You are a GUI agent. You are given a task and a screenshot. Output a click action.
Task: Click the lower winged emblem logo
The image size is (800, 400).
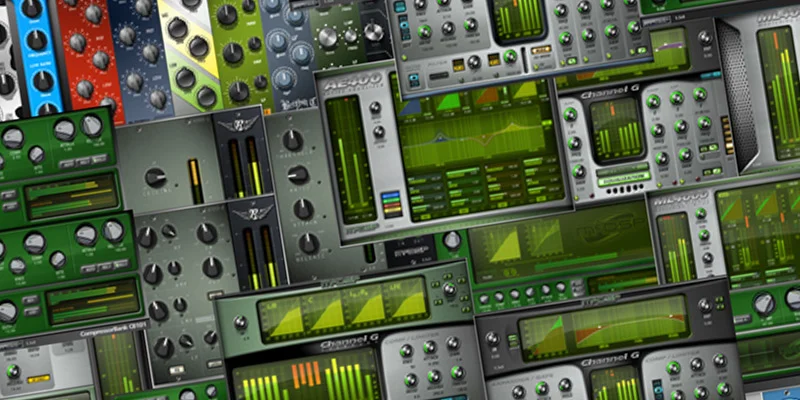(253, 212)
